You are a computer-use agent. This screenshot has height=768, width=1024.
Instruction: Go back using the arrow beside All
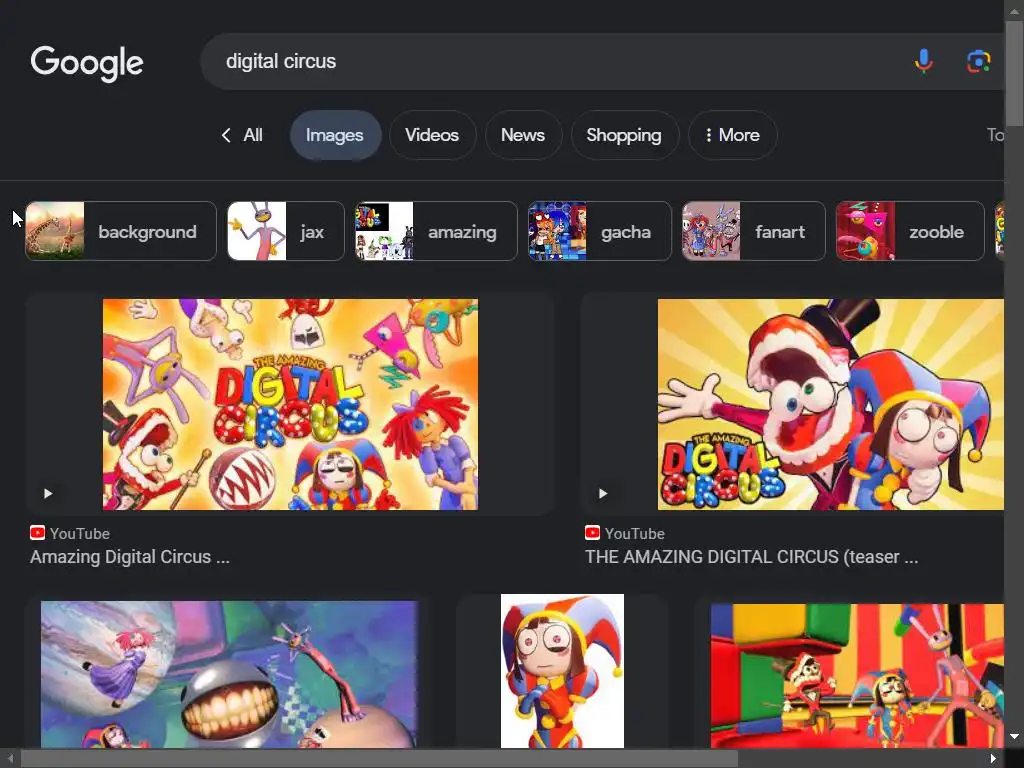pyautogui.click(x=226, y=135)
